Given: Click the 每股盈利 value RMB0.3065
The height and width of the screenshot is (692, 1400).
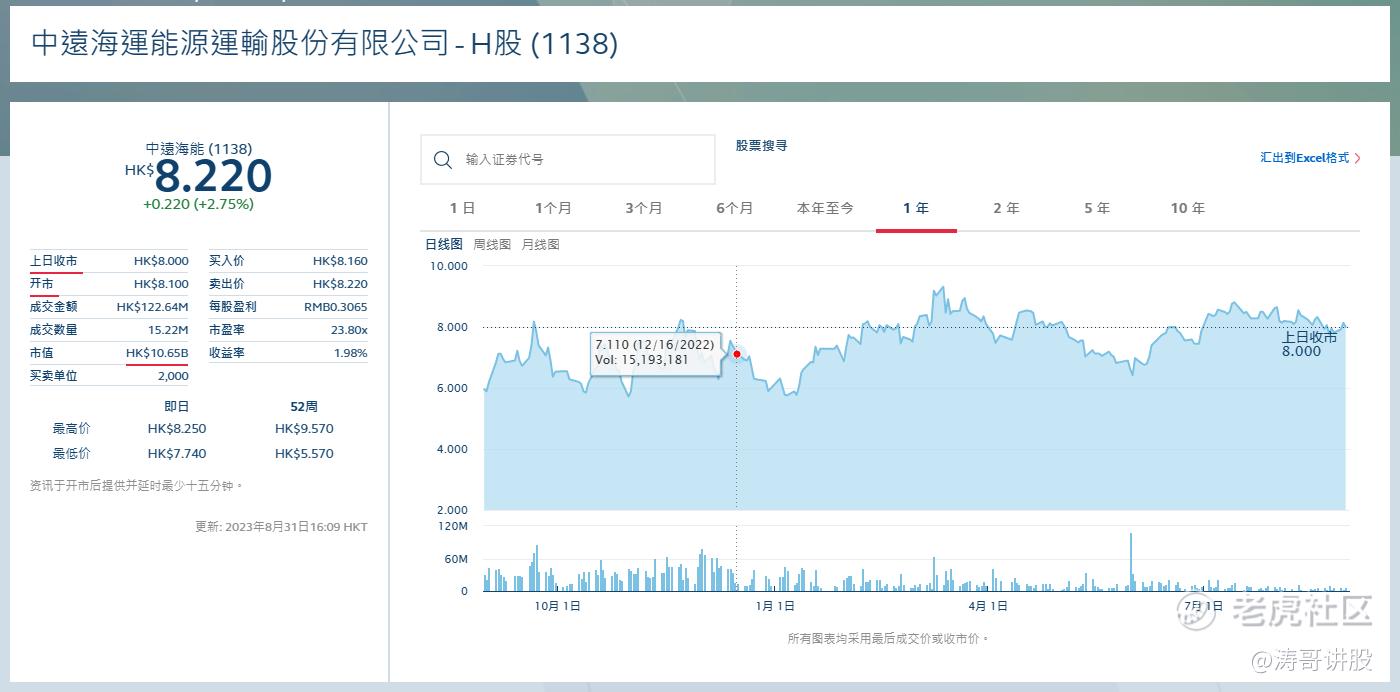Looking at the screenshot, I should pos(336,307).
